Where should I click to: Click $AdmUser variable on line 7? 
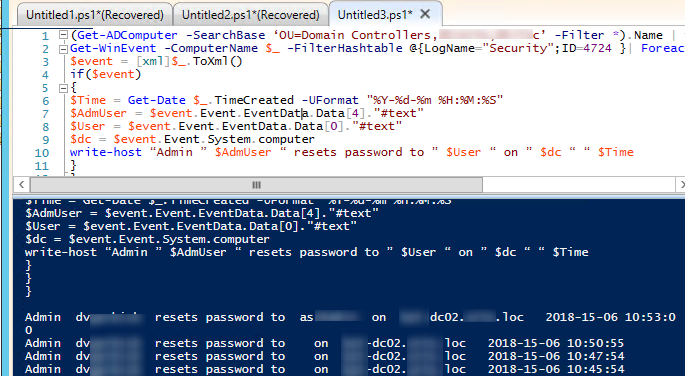tap(98, 113)
